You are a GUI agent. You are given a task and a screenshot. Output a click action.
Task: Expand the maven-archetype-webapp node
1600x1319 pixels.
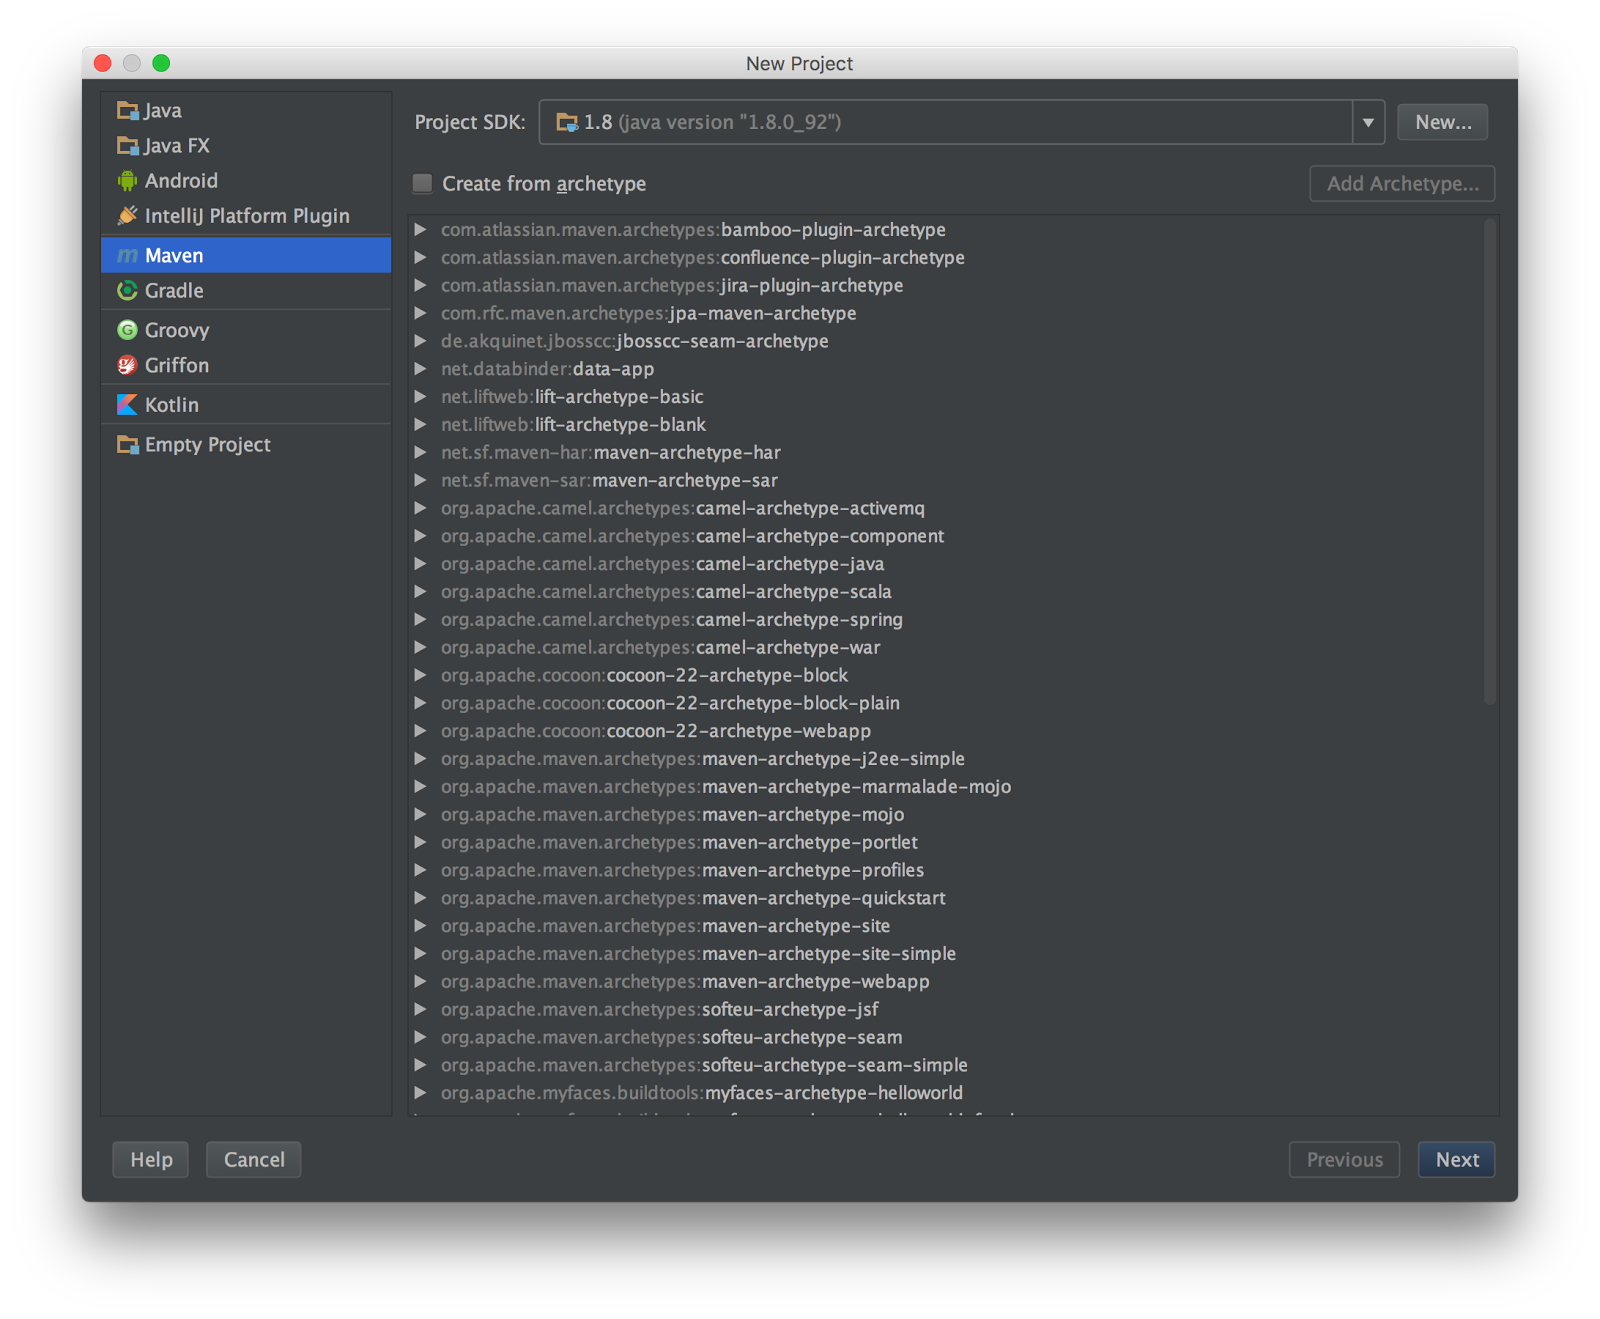pos(421,982)
